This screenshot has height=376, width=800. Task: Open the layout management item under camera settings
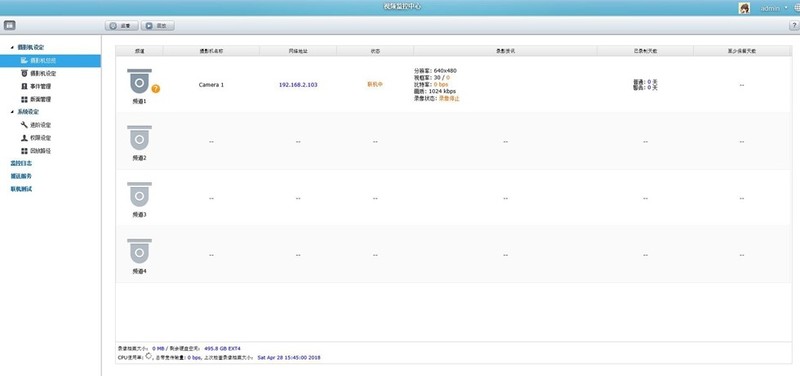tap(36, 99)
